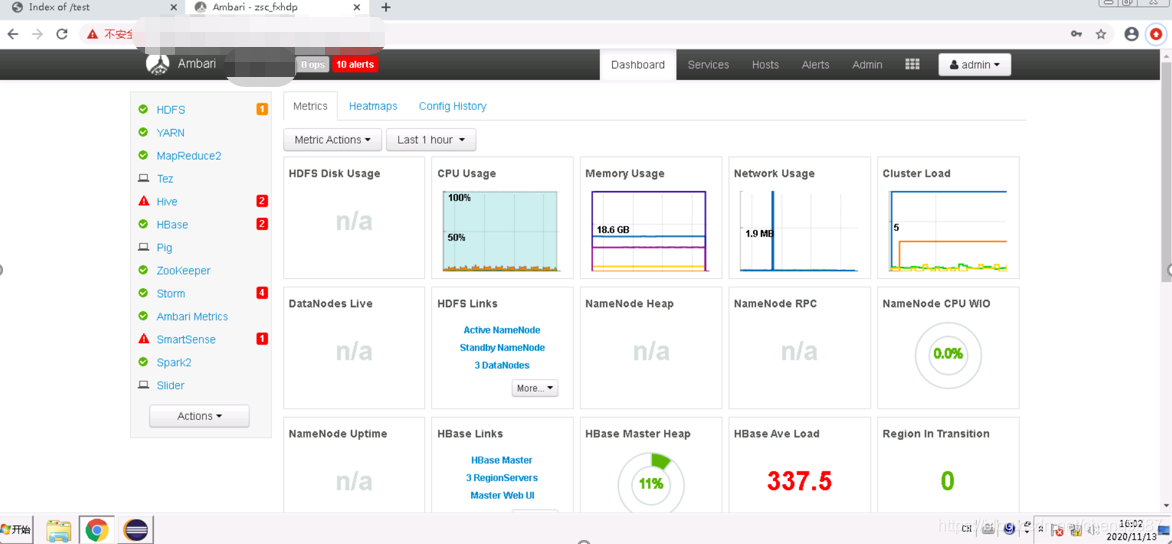The height and width of the screenshot is (544, 1172).
Task: Open the Ambari Metrics service
Action: 192,316
